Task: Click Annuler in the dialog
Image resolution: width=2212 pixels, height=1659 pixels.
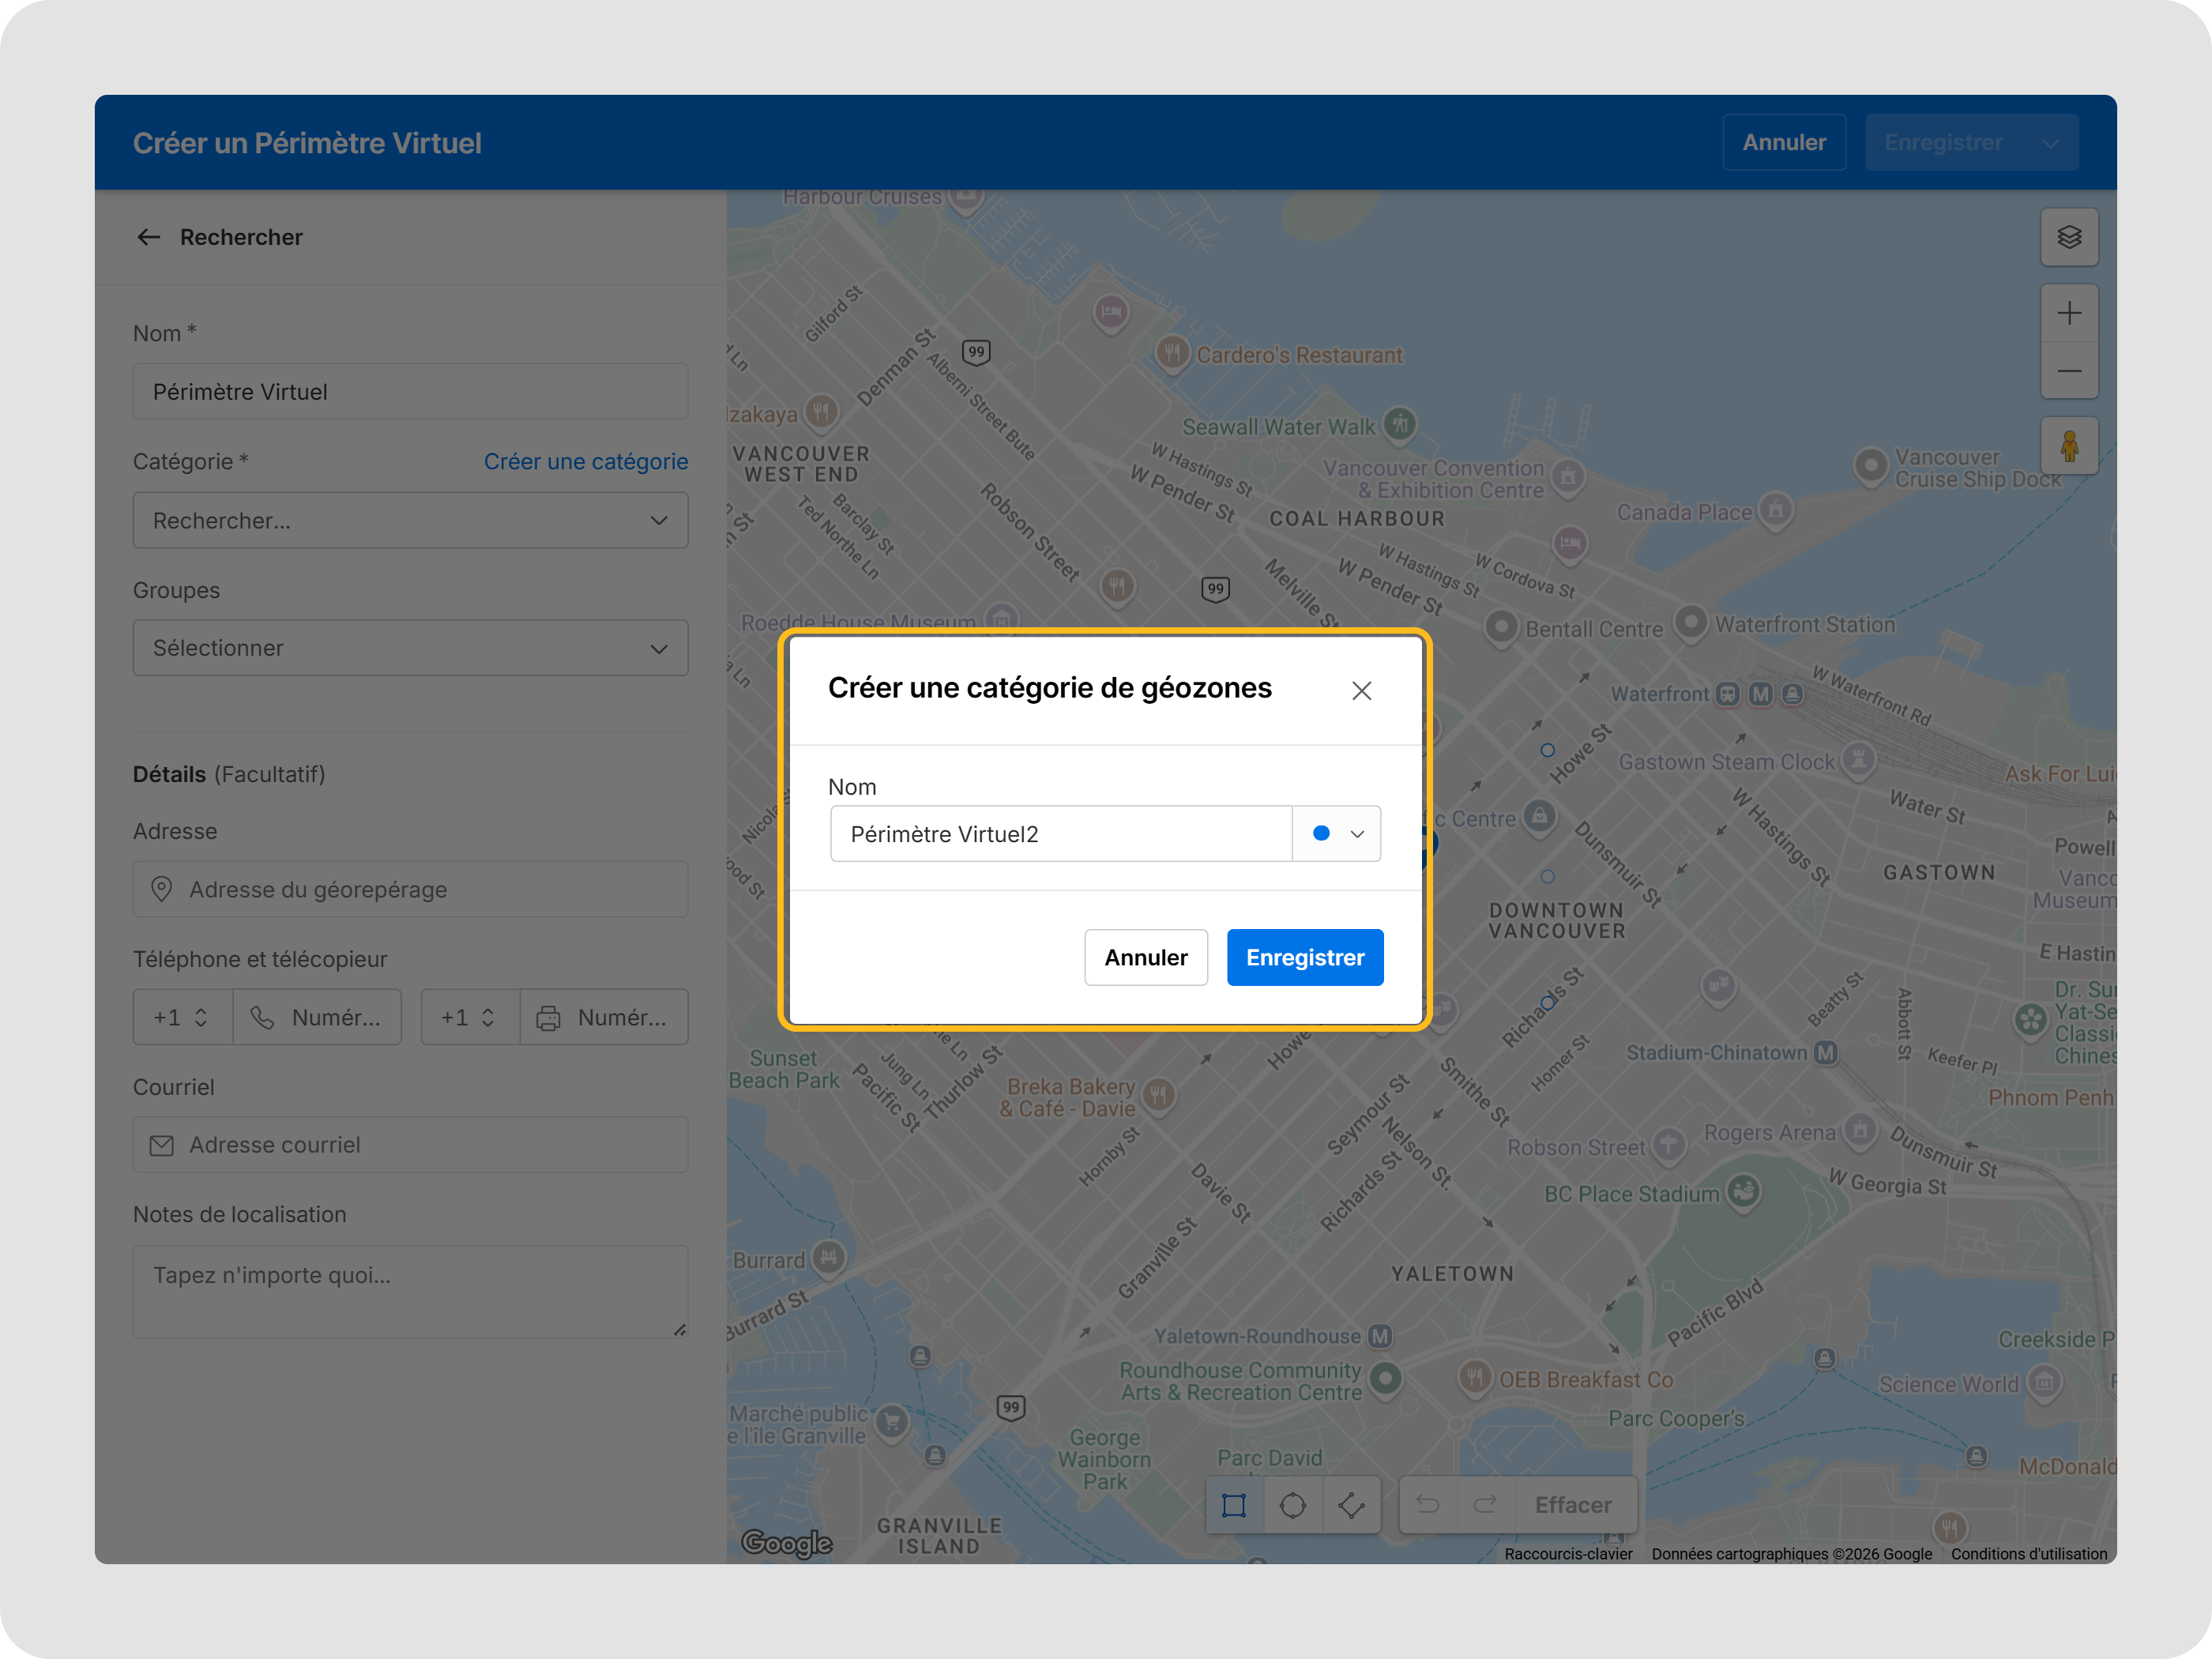Action: [x=1145, y=957]
